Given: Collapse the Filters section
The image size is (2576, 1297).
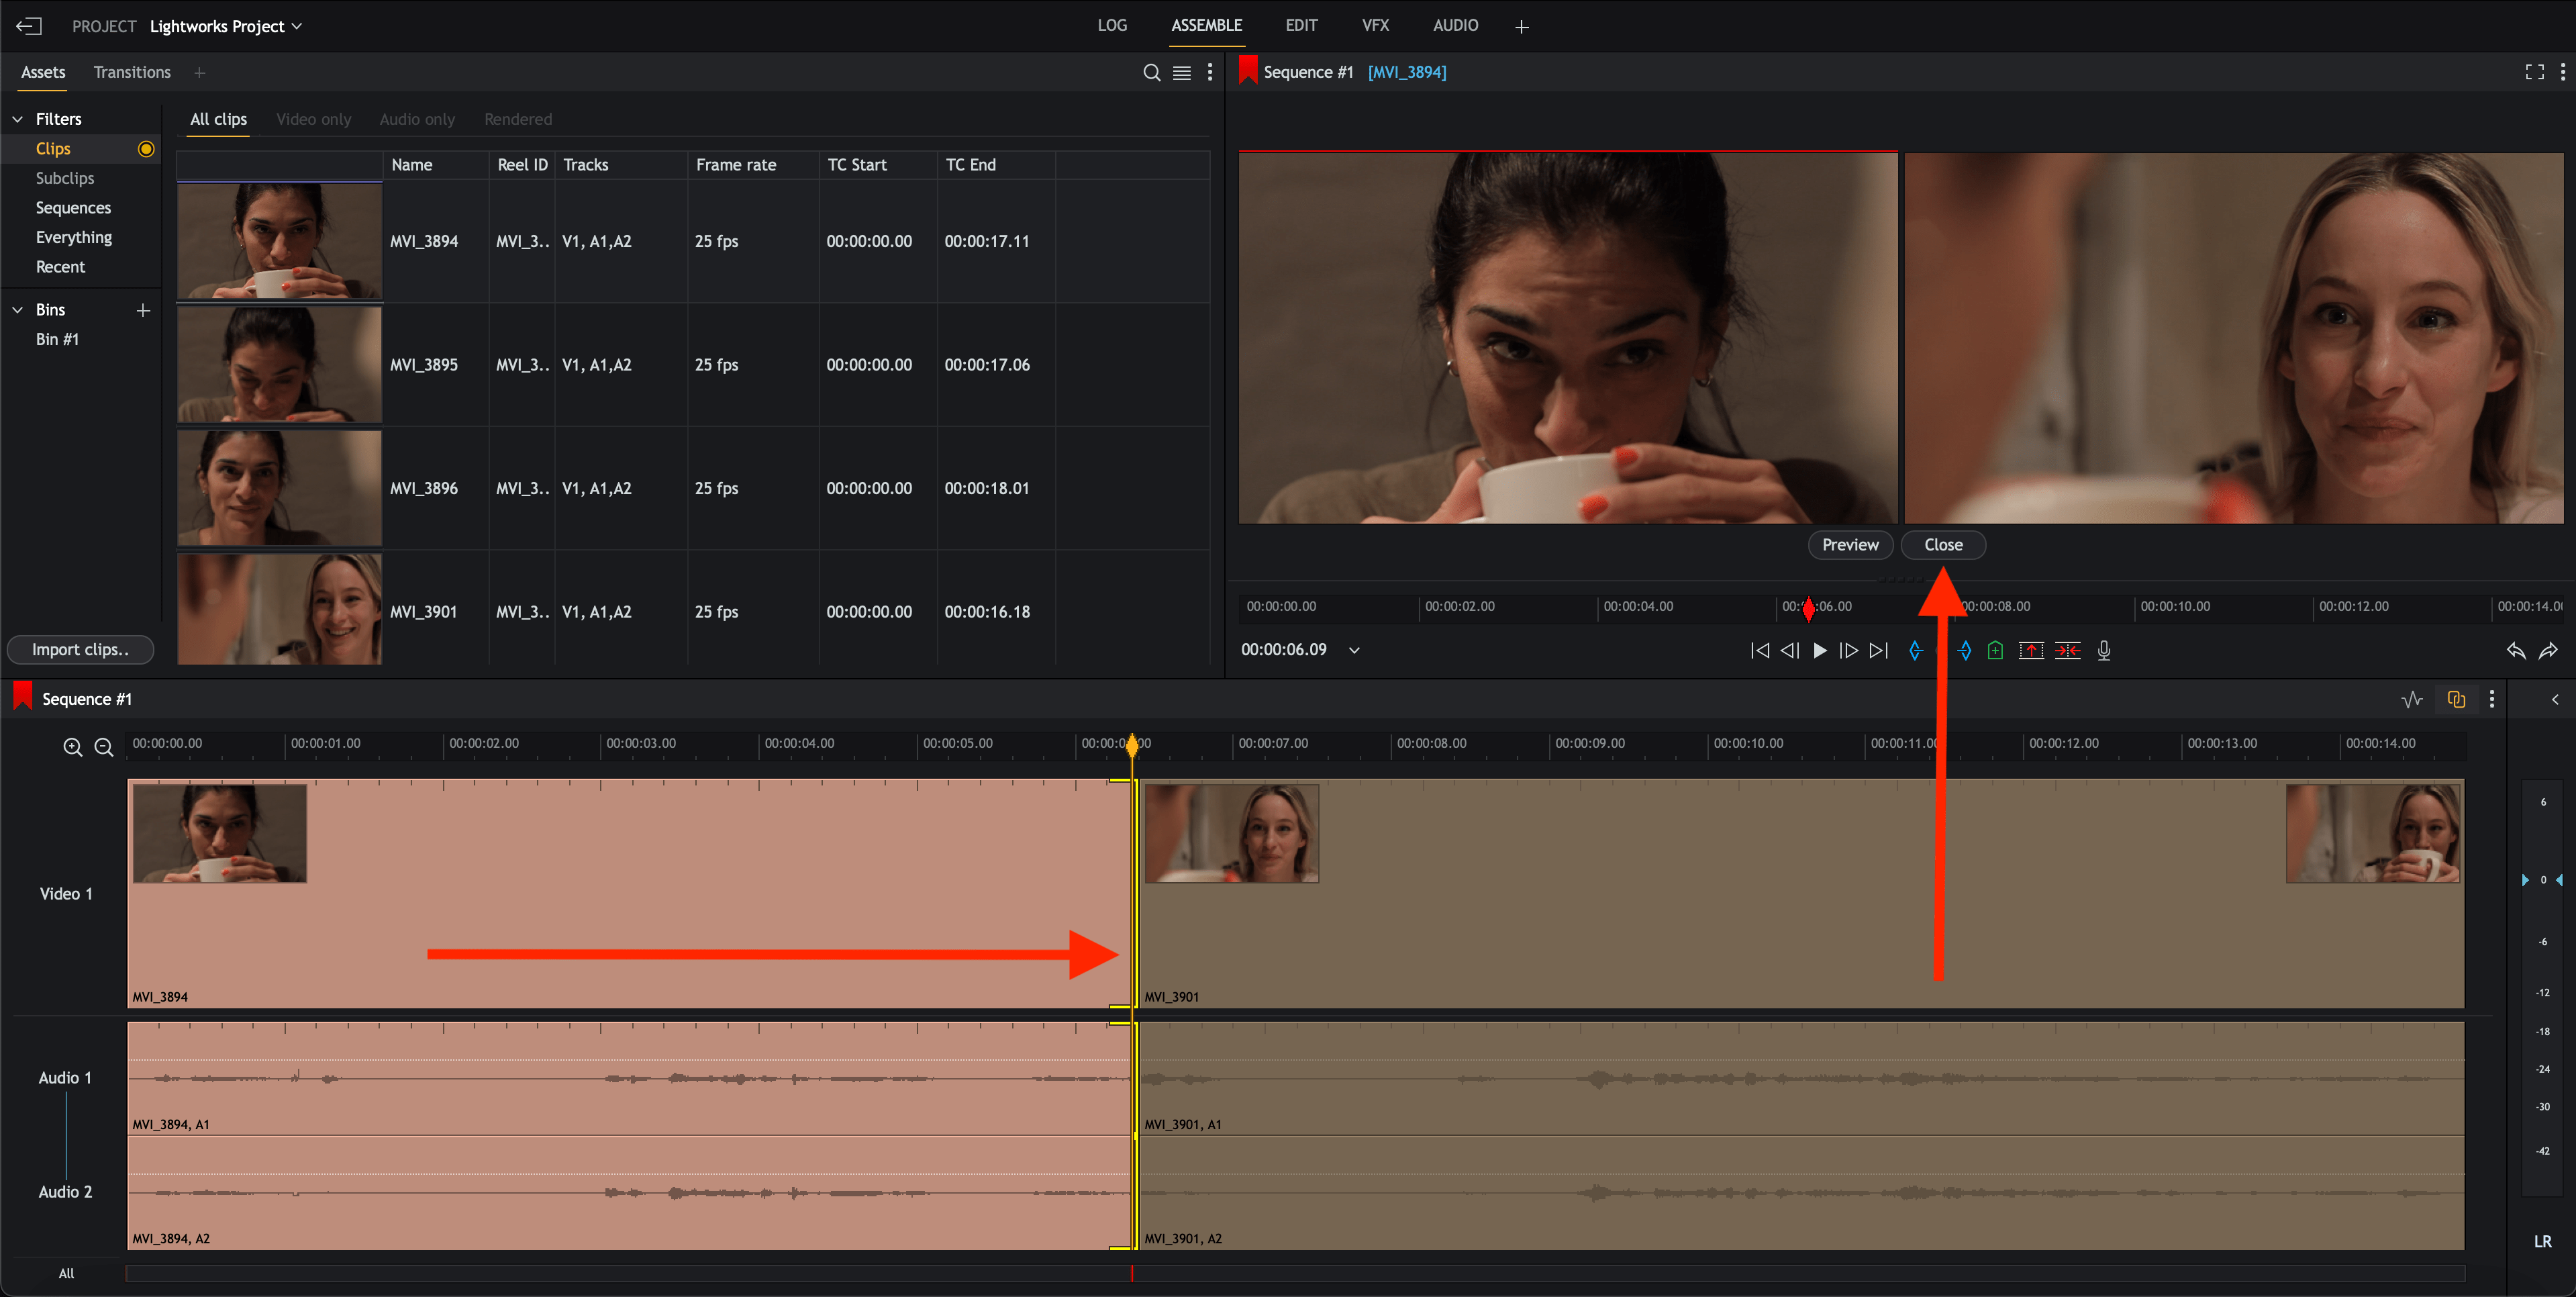Looking at the screenshot, I should coord(17,119).
